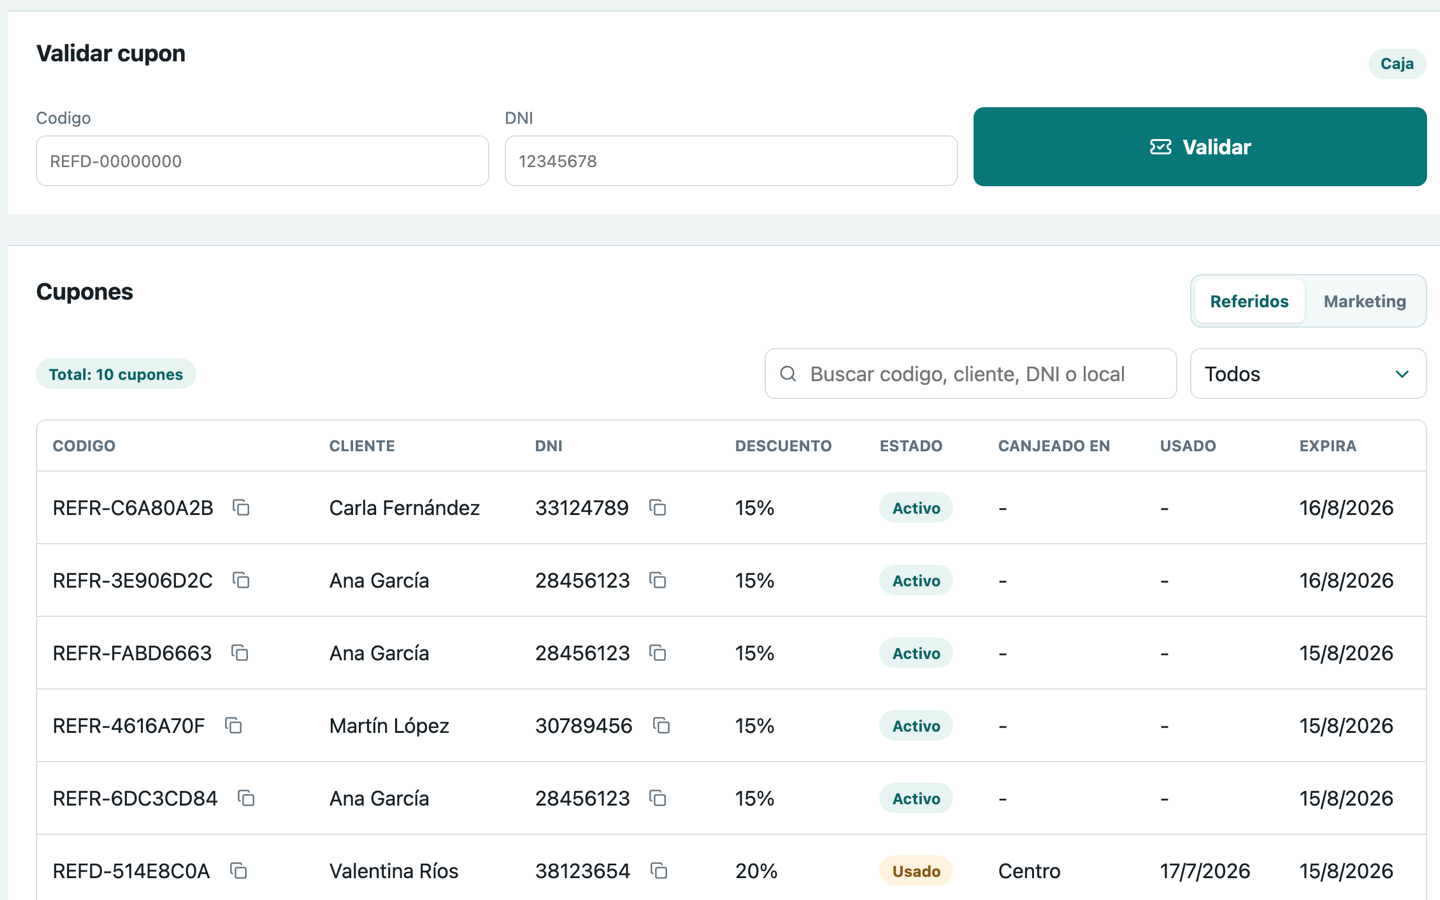Click the Estado column header
The height and width of the screenshot is (900, 1440).
[x=911, y=446]
